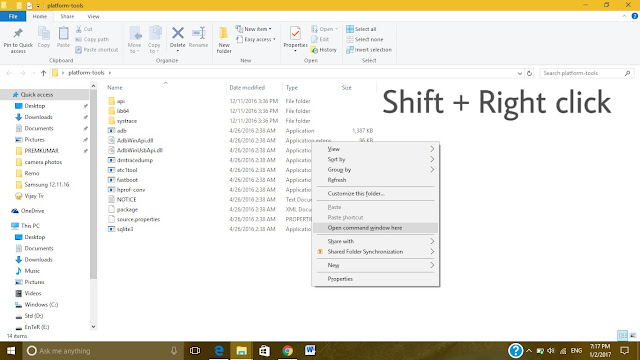Choose Refresh in the context menu
This screenshot has width=640, height=360.
click(376, 180)
